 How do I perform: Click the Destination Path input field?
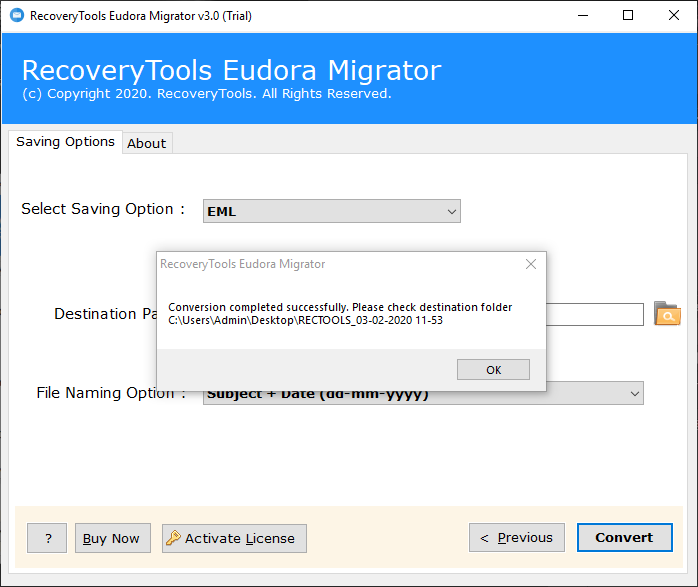(595, 315)
